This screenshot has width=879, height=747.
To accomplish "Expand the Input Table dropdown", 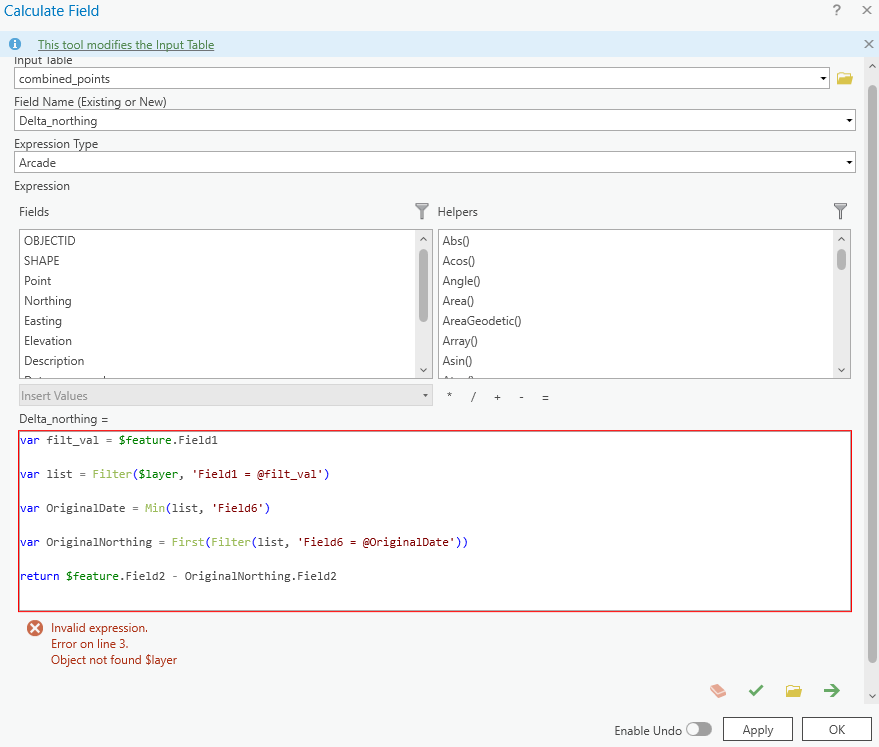I will pos(823,78).
